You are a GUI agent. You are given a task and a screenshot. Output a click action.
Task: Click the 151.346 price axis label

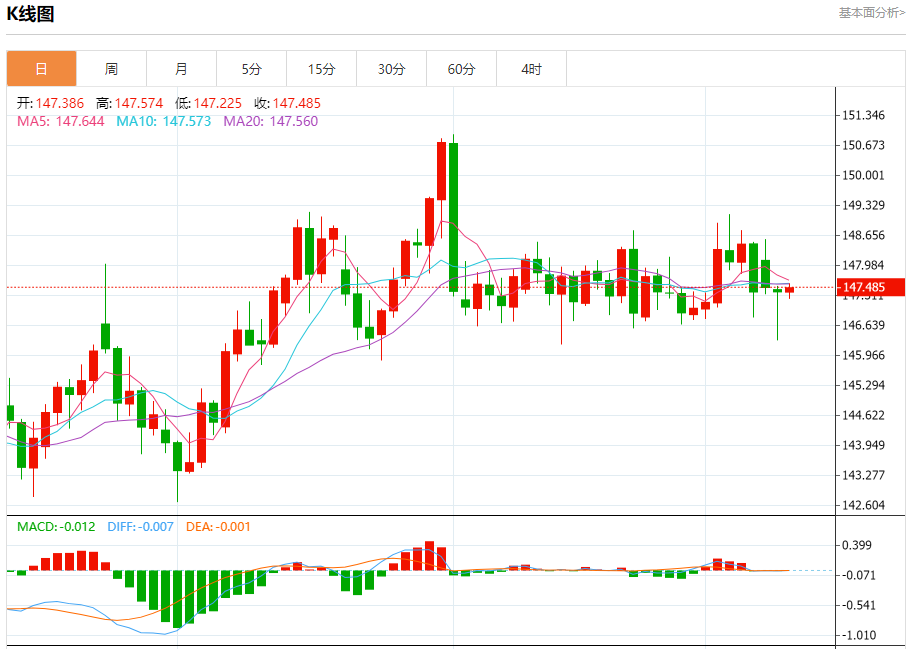(864, 115)
